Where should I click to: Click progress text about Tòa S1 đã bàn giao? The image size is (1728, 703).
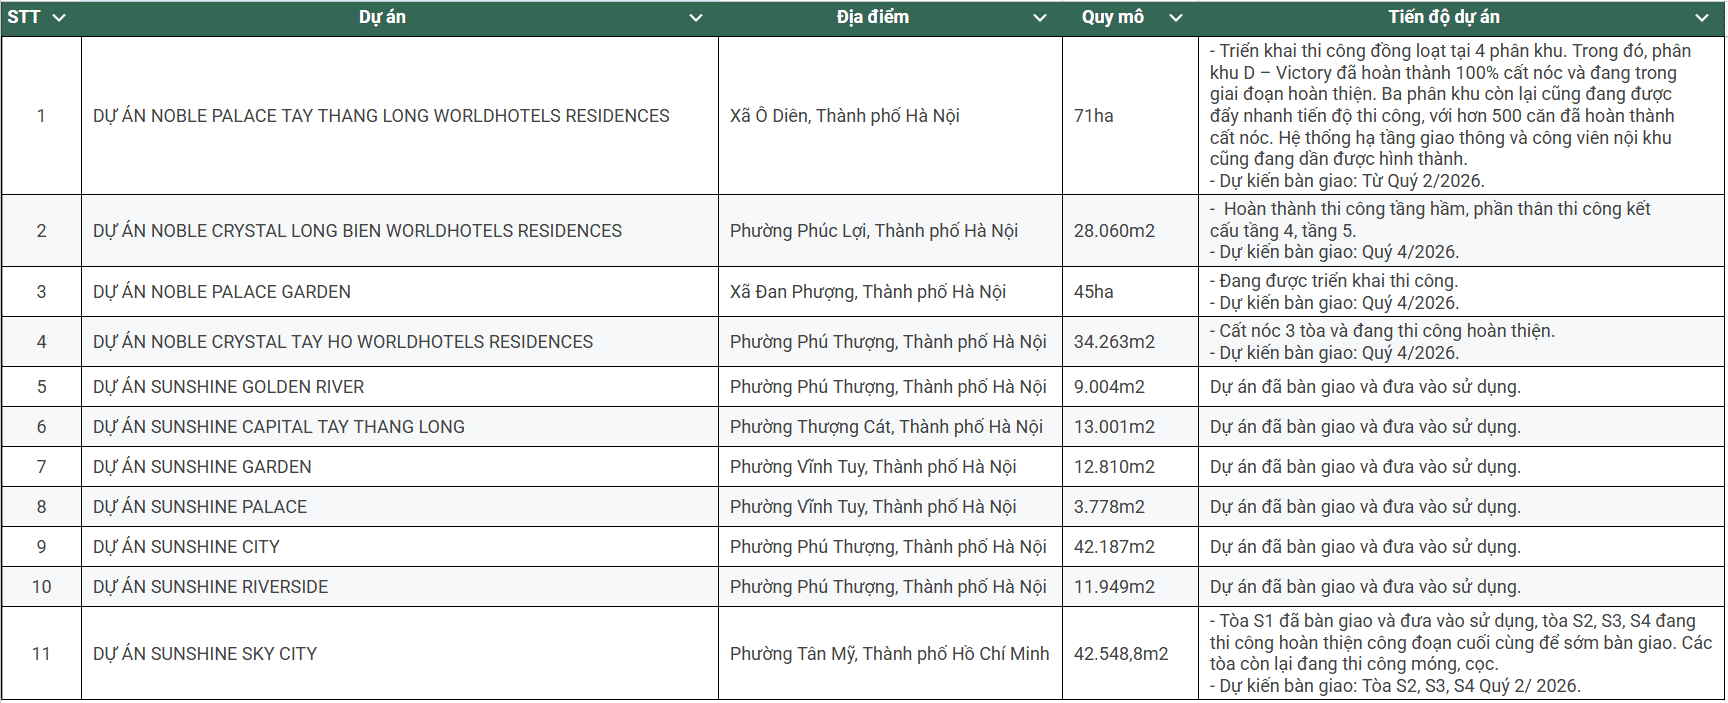pyautogui.click(x=1460, y=654)
